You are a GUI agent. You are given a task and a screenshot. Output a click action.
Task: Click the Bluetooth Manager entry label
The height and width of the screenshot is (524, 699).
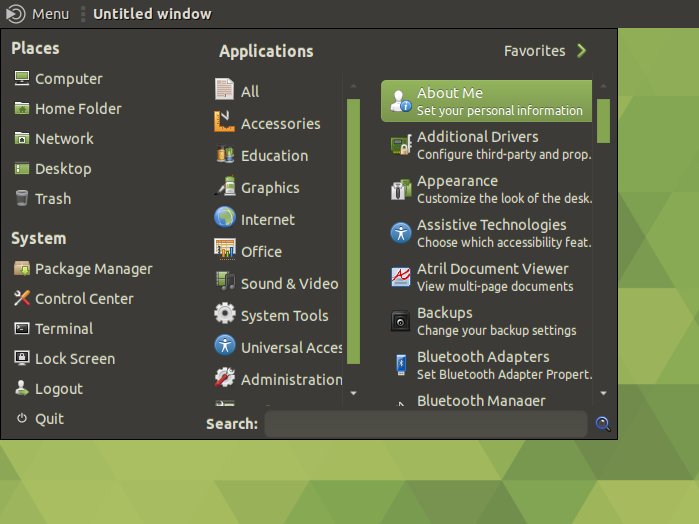point(481,400)
